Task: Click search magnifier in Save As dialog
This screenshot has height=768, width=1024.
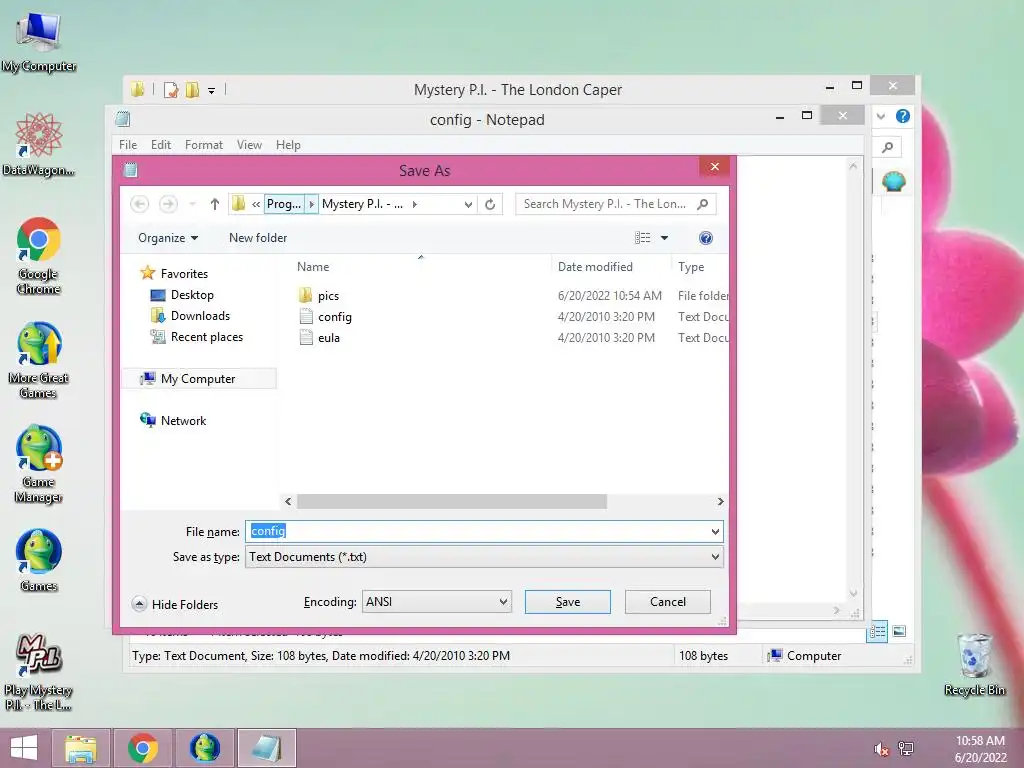Action: click(703, 204)
